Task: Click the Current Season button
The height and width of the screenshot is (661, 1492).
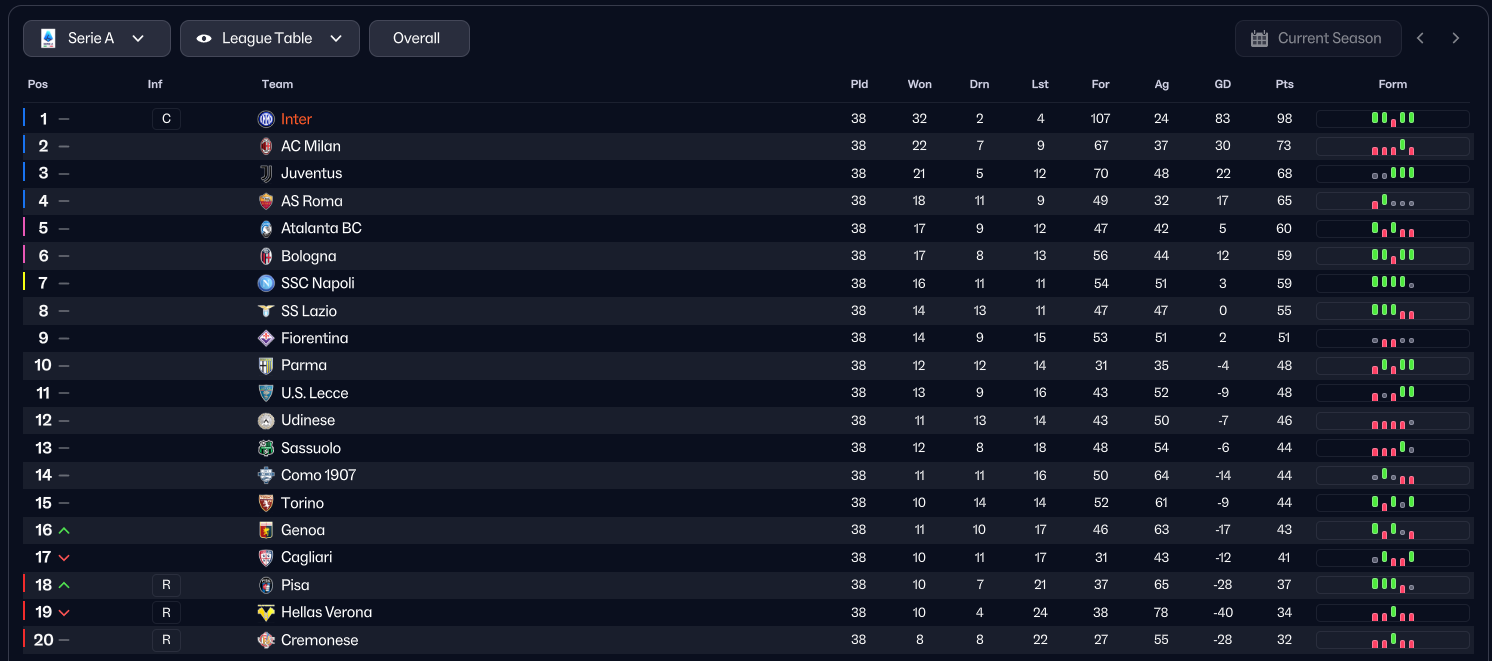Action: coord(1316,39)
